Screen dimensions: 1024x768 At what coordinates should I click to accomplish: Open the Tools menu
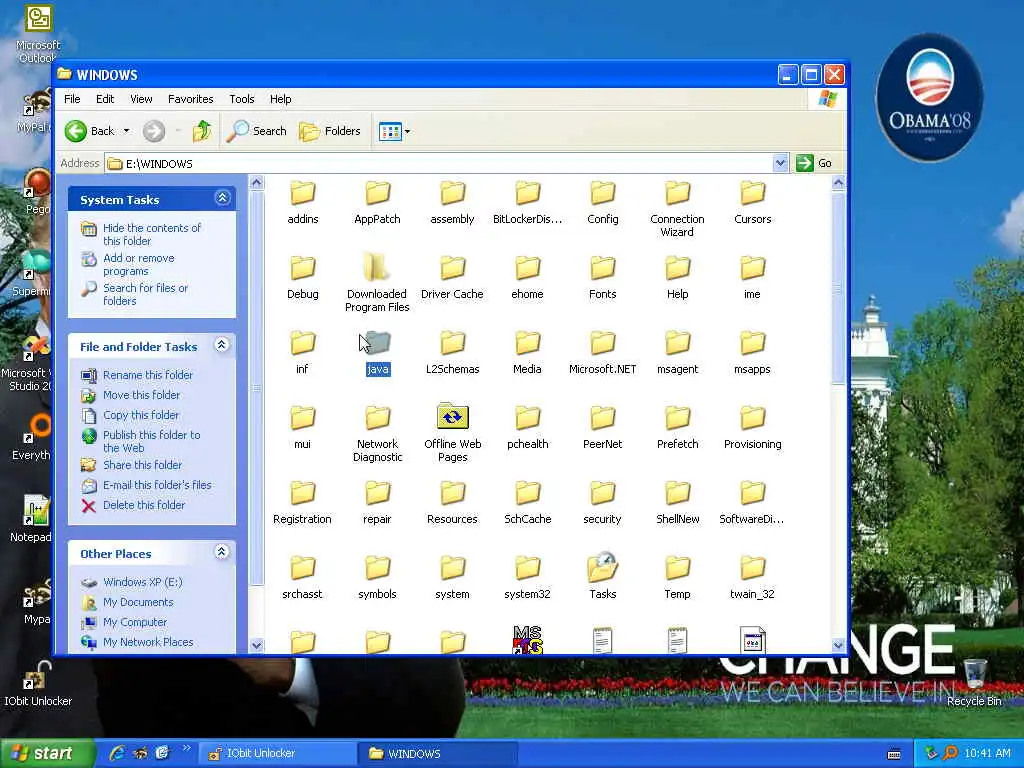(x=242, y=99)
